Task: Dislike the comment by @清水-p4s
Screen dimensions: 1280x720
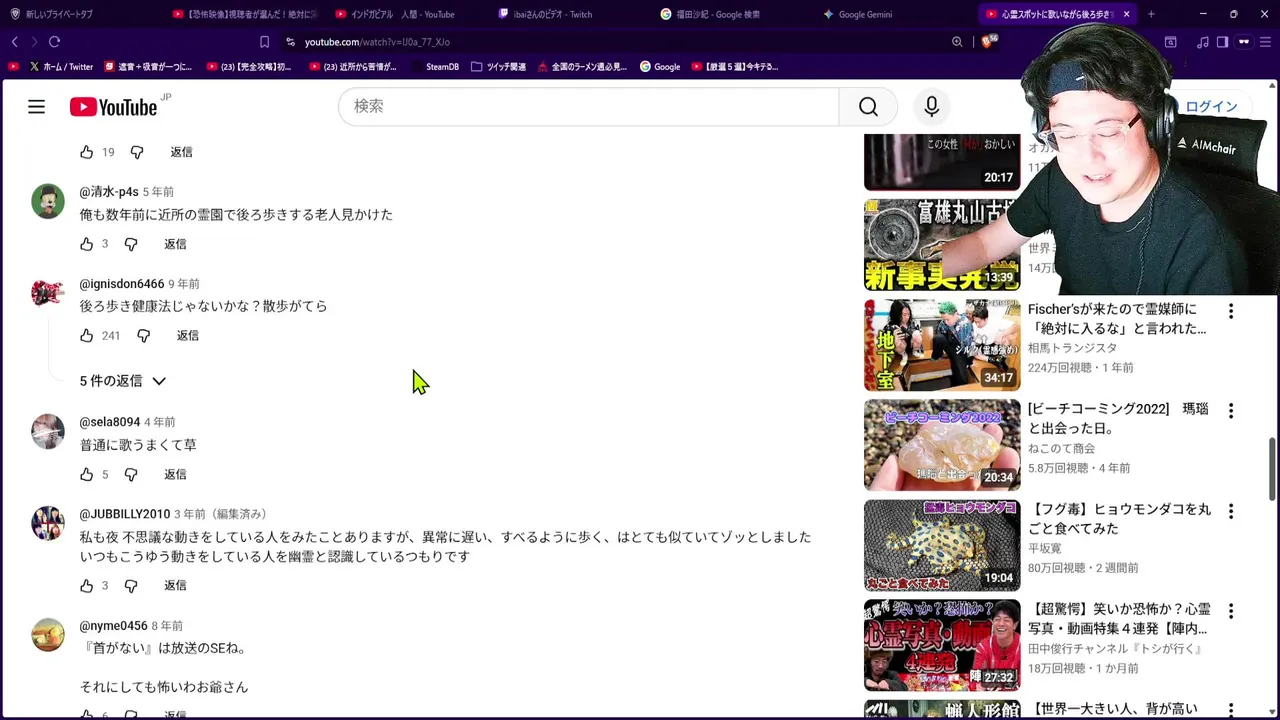Action: (131, 244)
